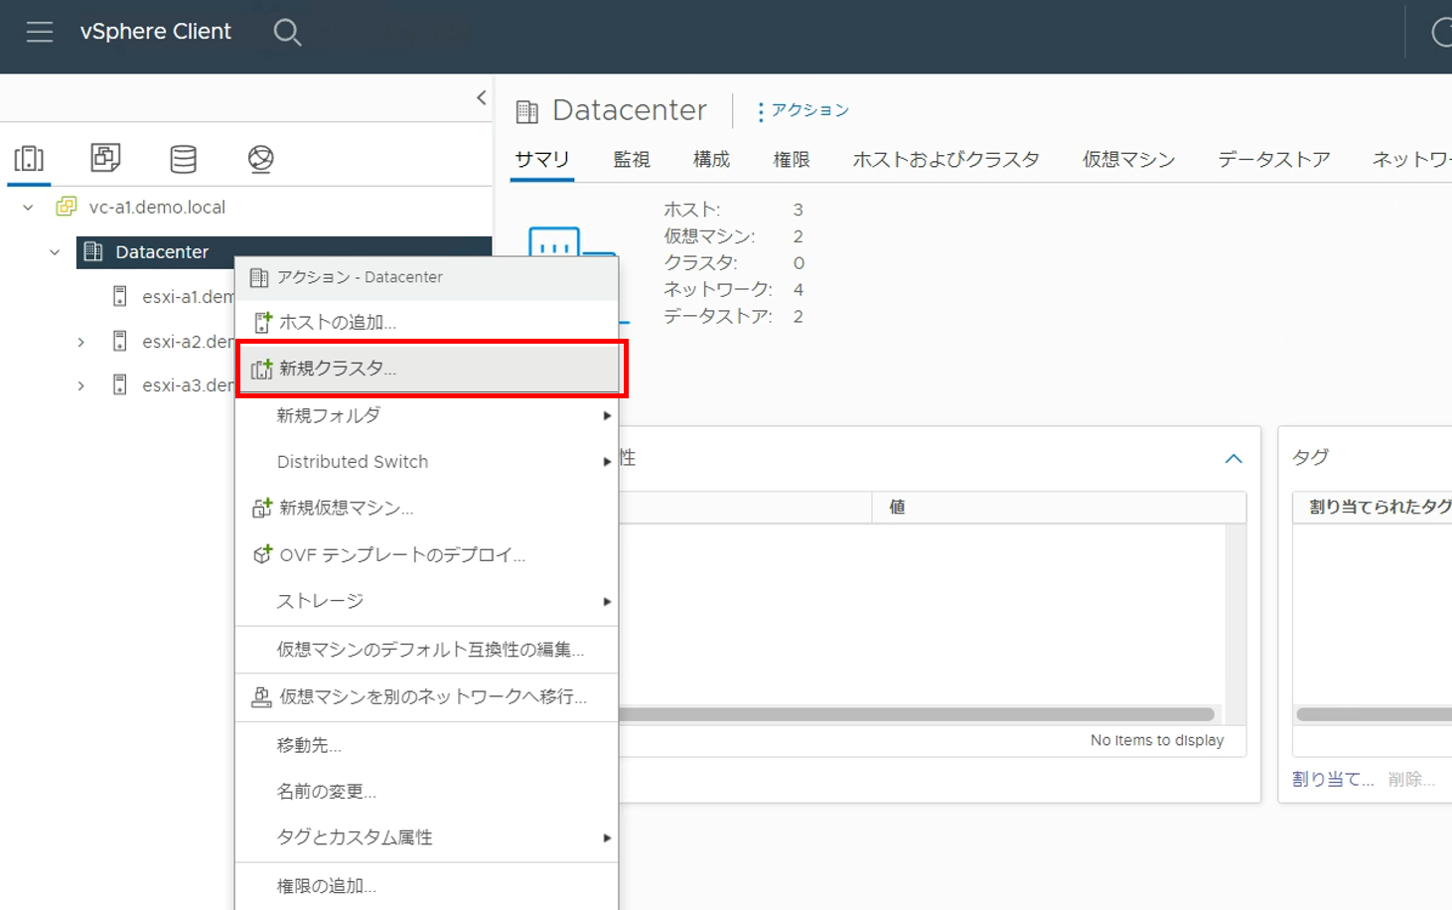Image resolution: width=1452 pixels, height=910 pixels.
Task: Click the 新規クラスタ cluster icon
Action: tap(262, 369)
